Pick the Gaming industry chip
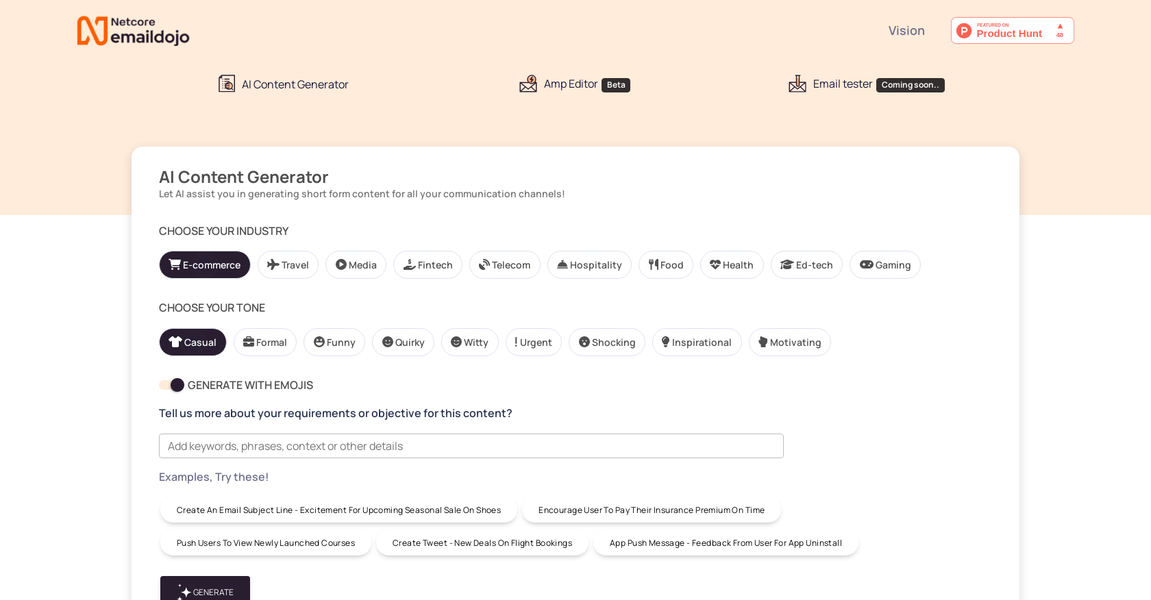The width and height of the screenshot is (1151, 600). (x=884, y=264)
